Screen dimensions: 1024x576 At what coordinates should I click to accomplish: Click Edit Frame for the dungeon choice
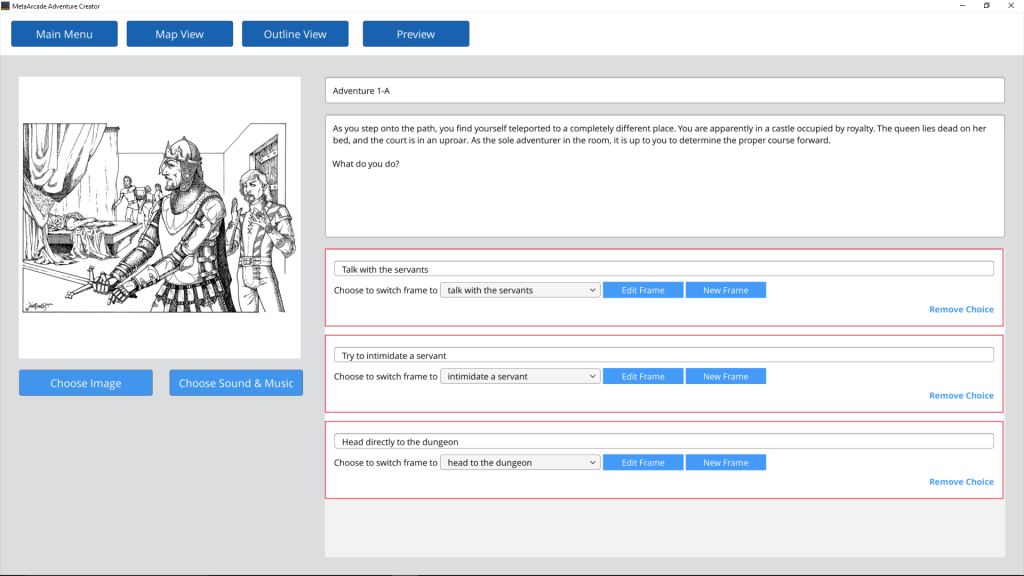click(643, 463)
